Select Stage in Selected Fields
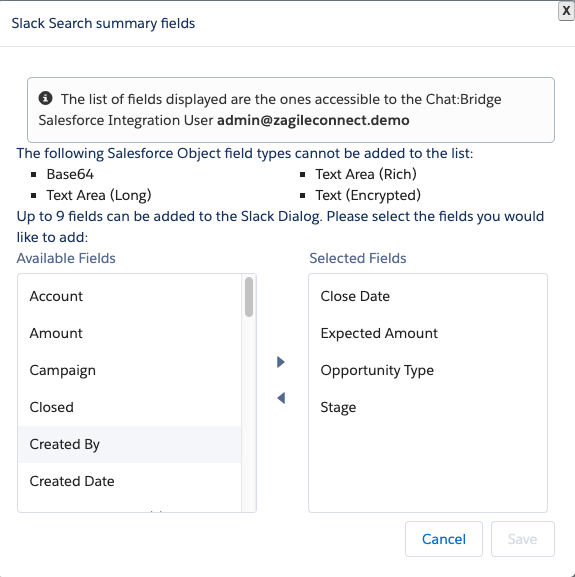575x577 pixels. (x=428, y=407)
